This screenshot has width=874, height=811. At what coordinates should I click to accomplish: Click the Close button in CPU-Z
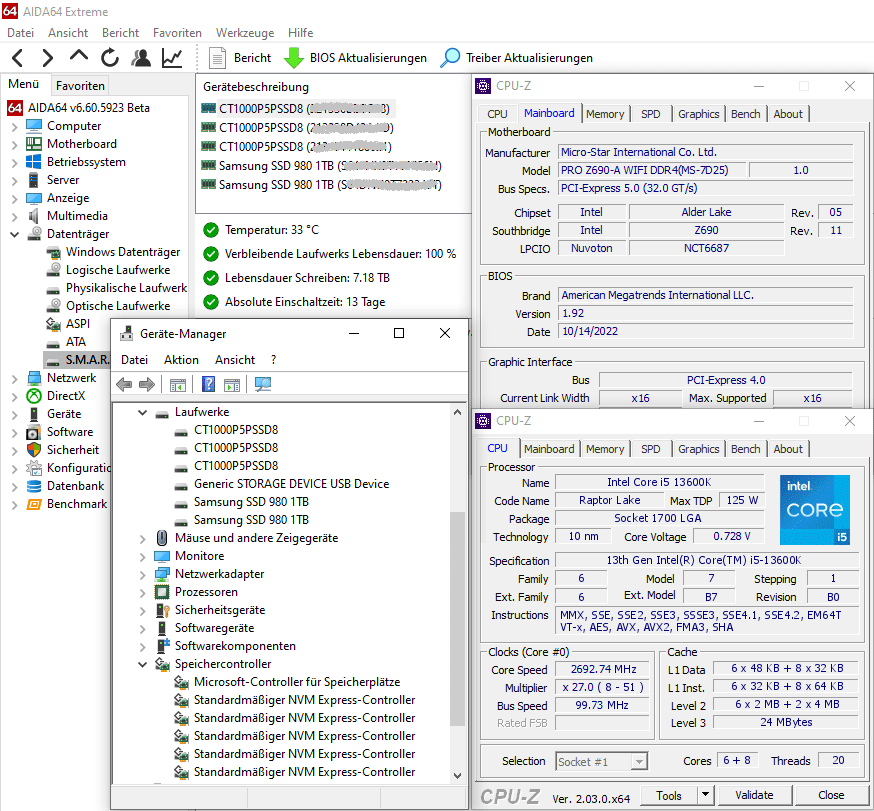click(831, 795)
